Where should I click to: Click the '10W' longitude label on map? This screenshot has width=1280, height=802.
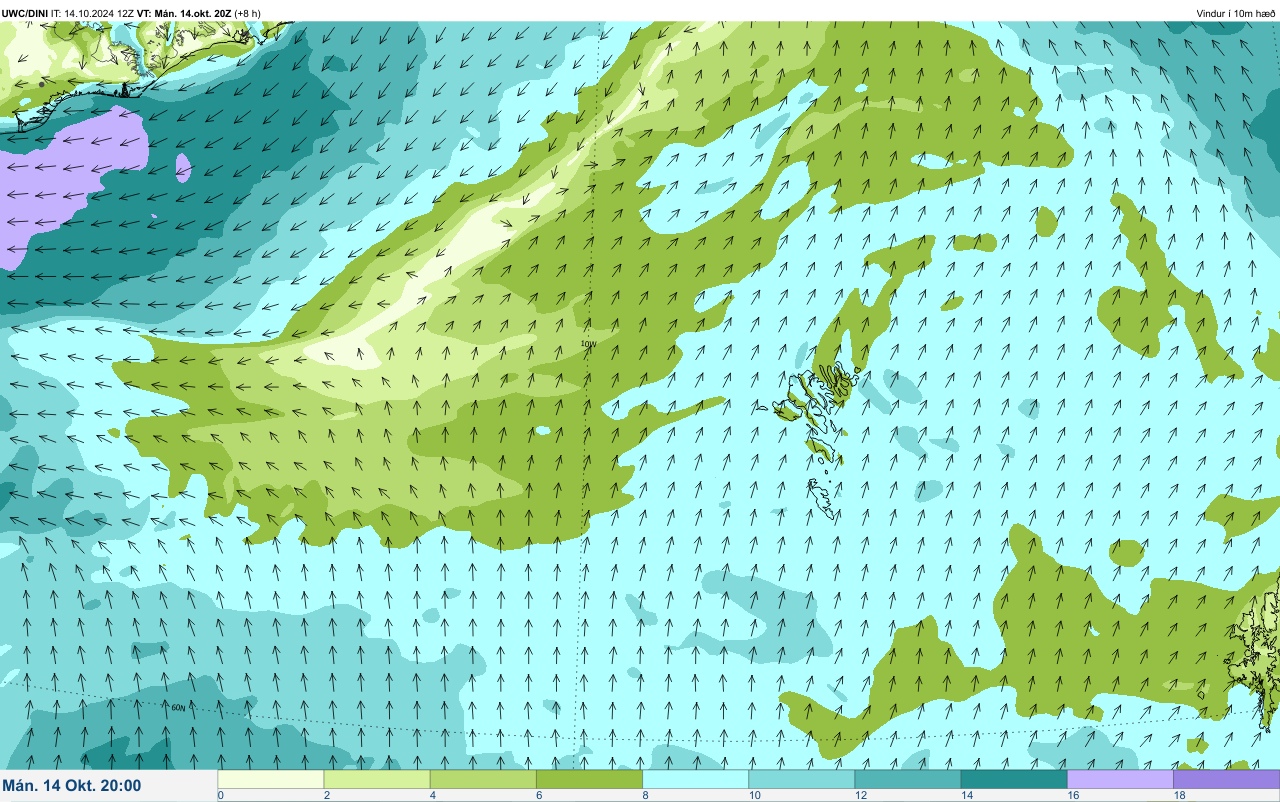588,344
